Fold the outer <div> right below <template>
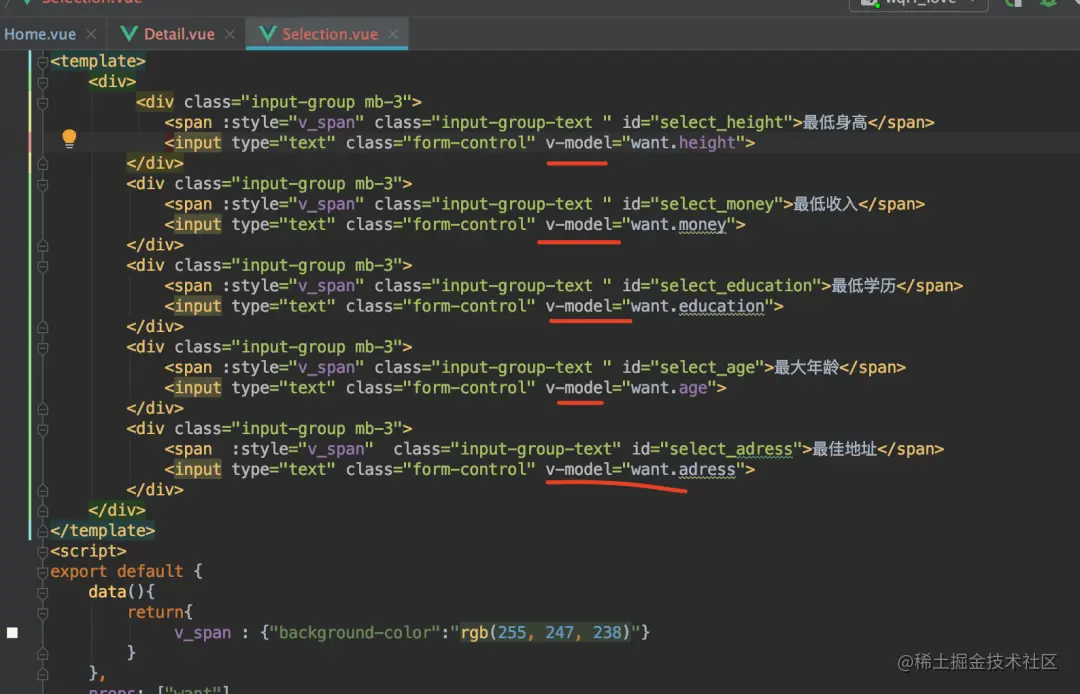Image resolution: width=1080 pixels, height=694 pixels. click(43, 83)
